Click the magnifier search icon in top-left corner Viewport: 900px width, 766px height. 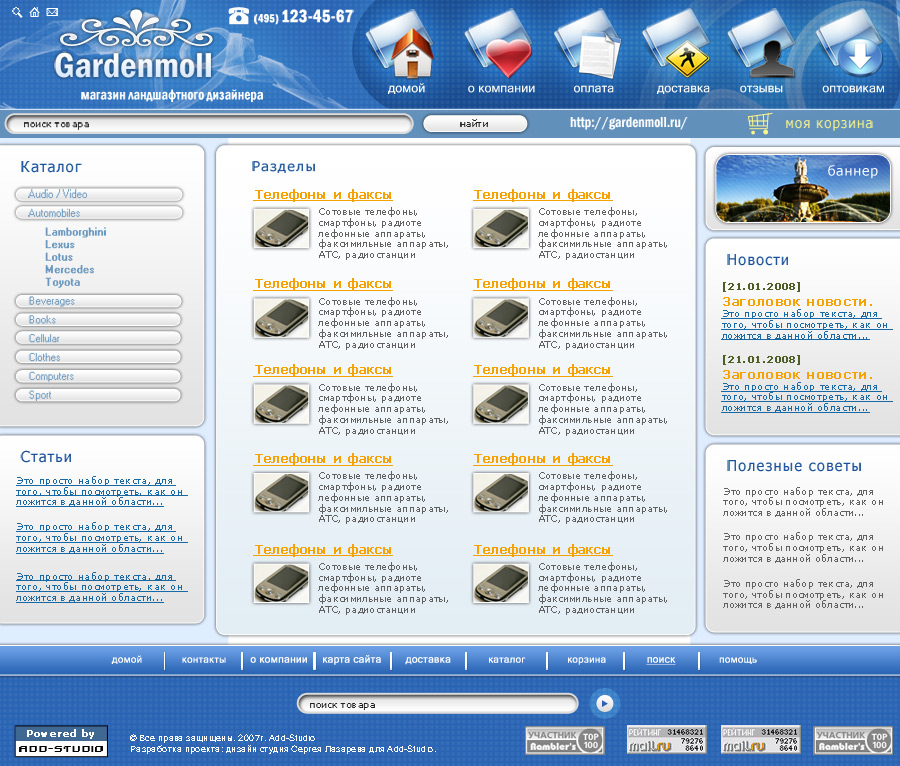(x=17, y=12)
